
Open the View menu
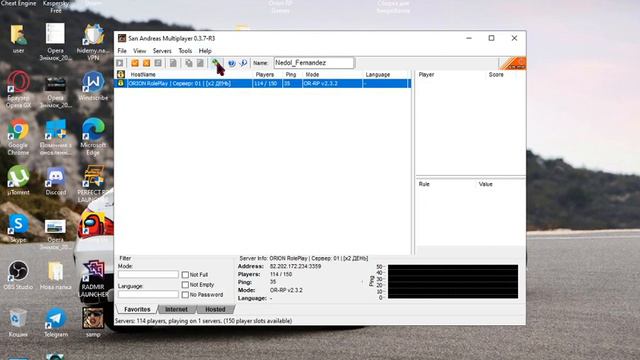[140, 51]
